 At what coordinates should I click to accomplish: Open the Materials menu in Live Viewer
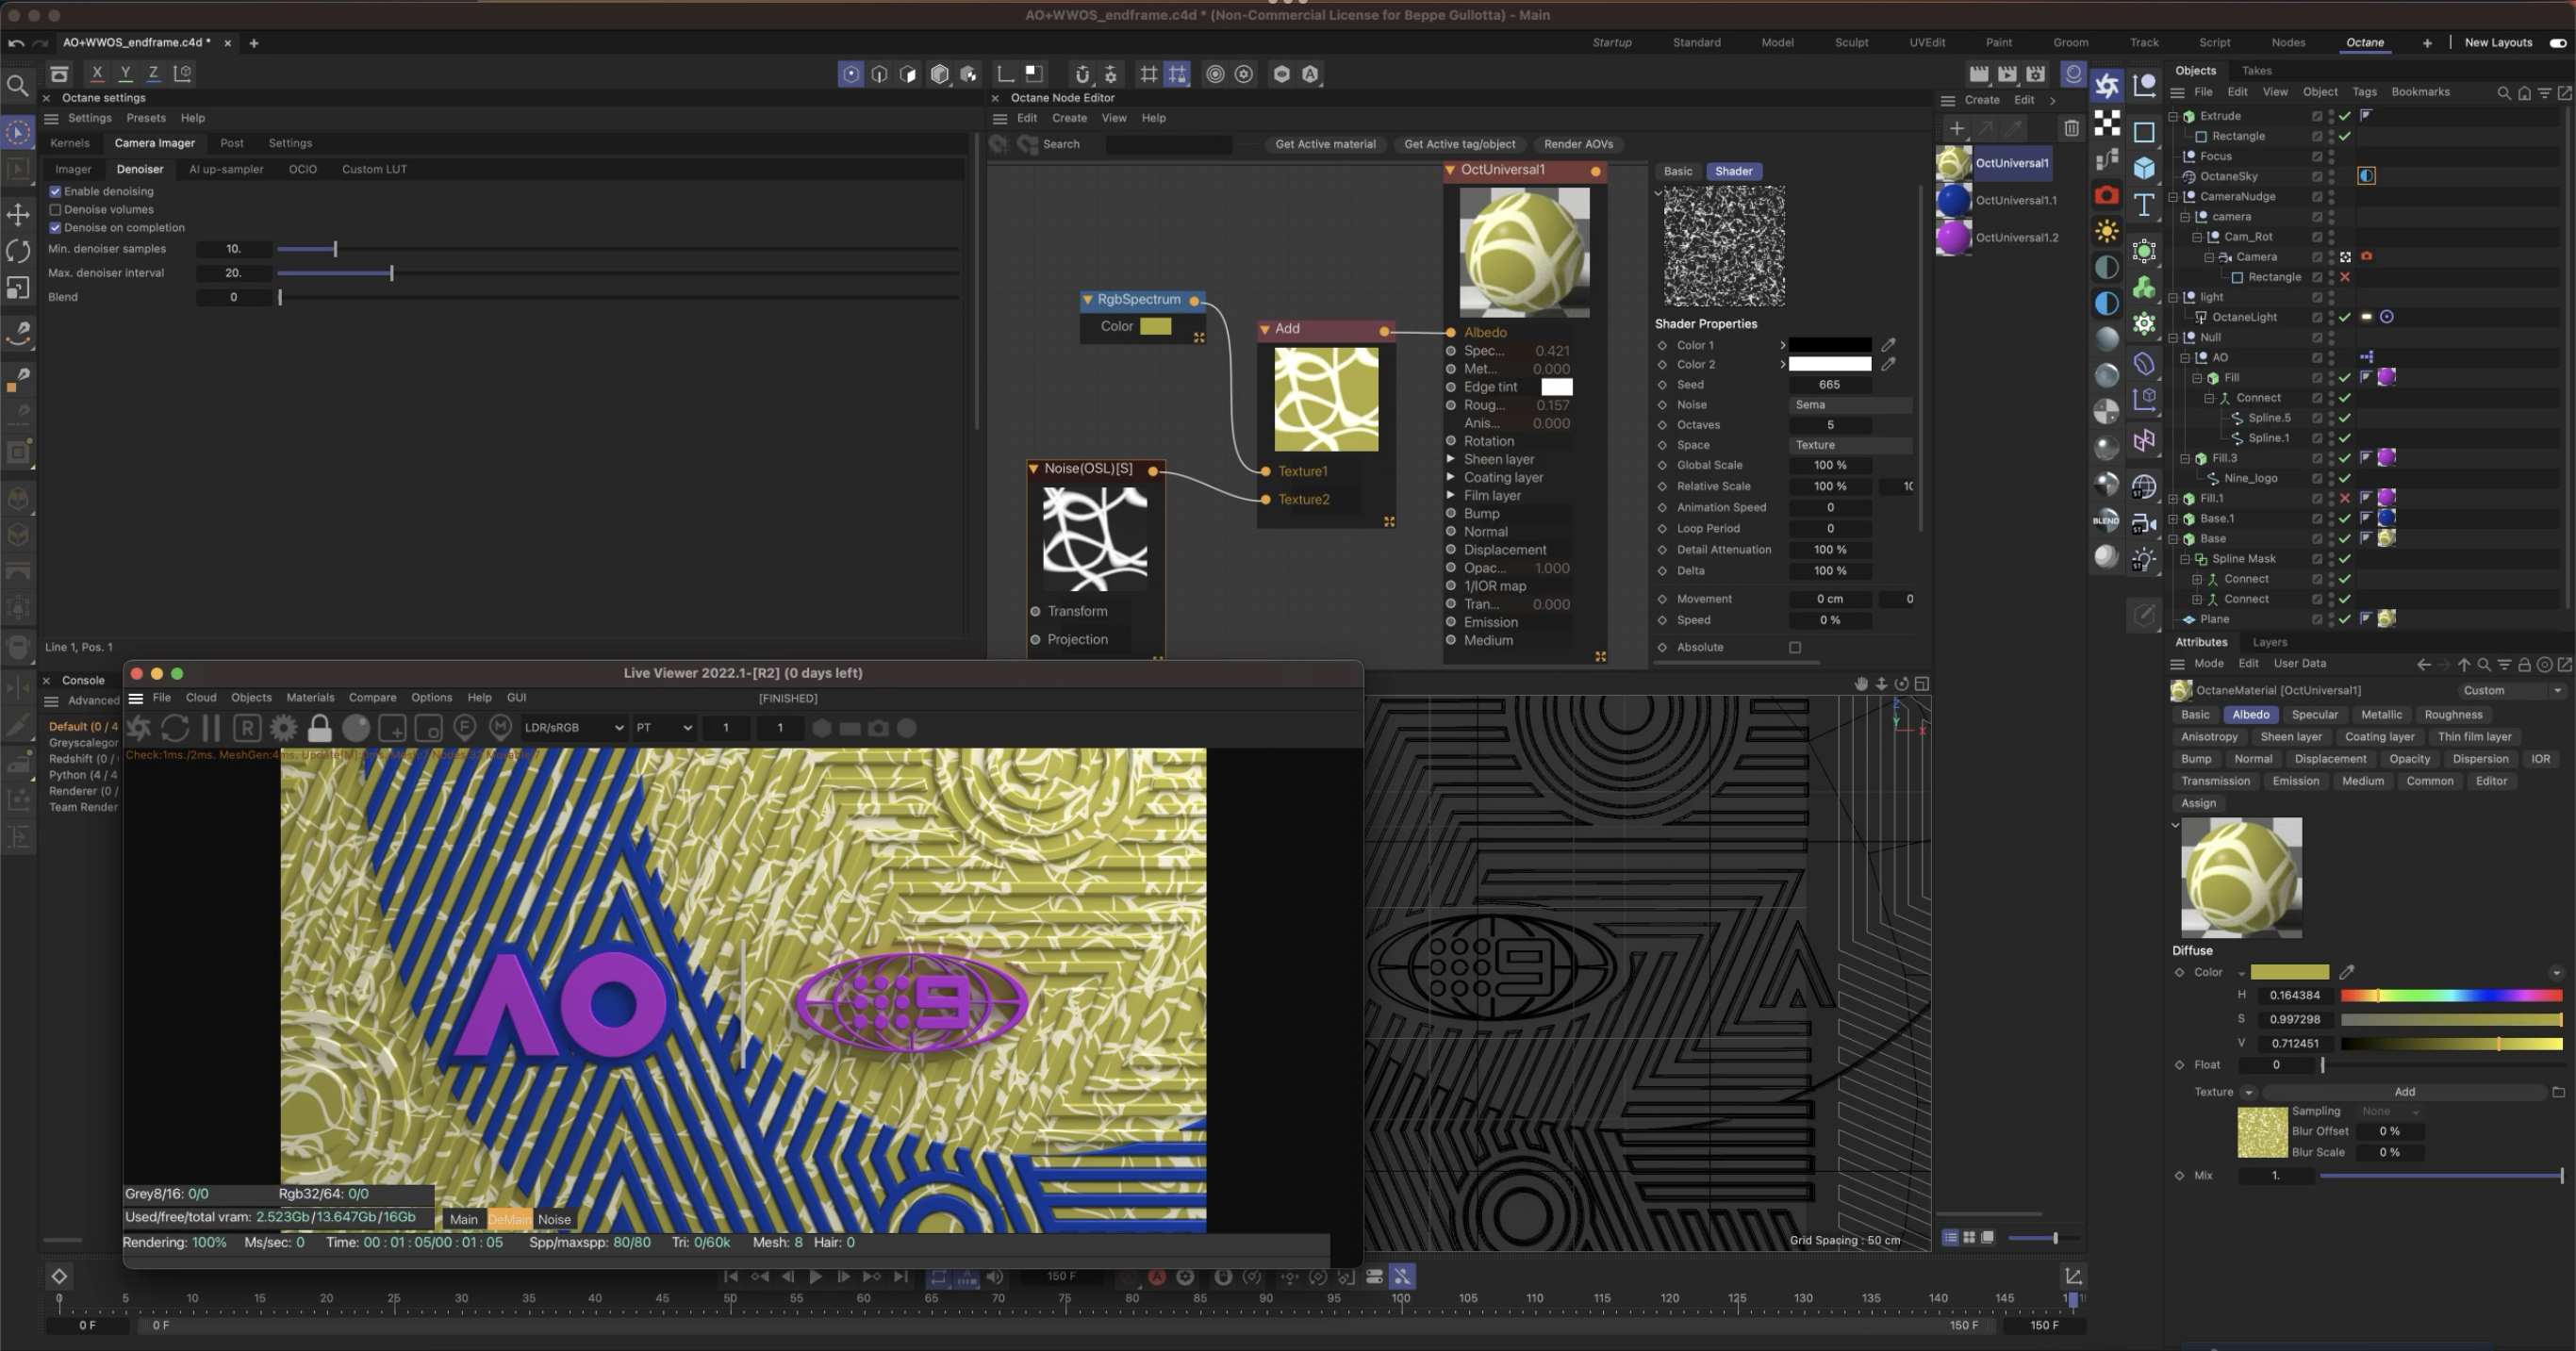[310, 698]
